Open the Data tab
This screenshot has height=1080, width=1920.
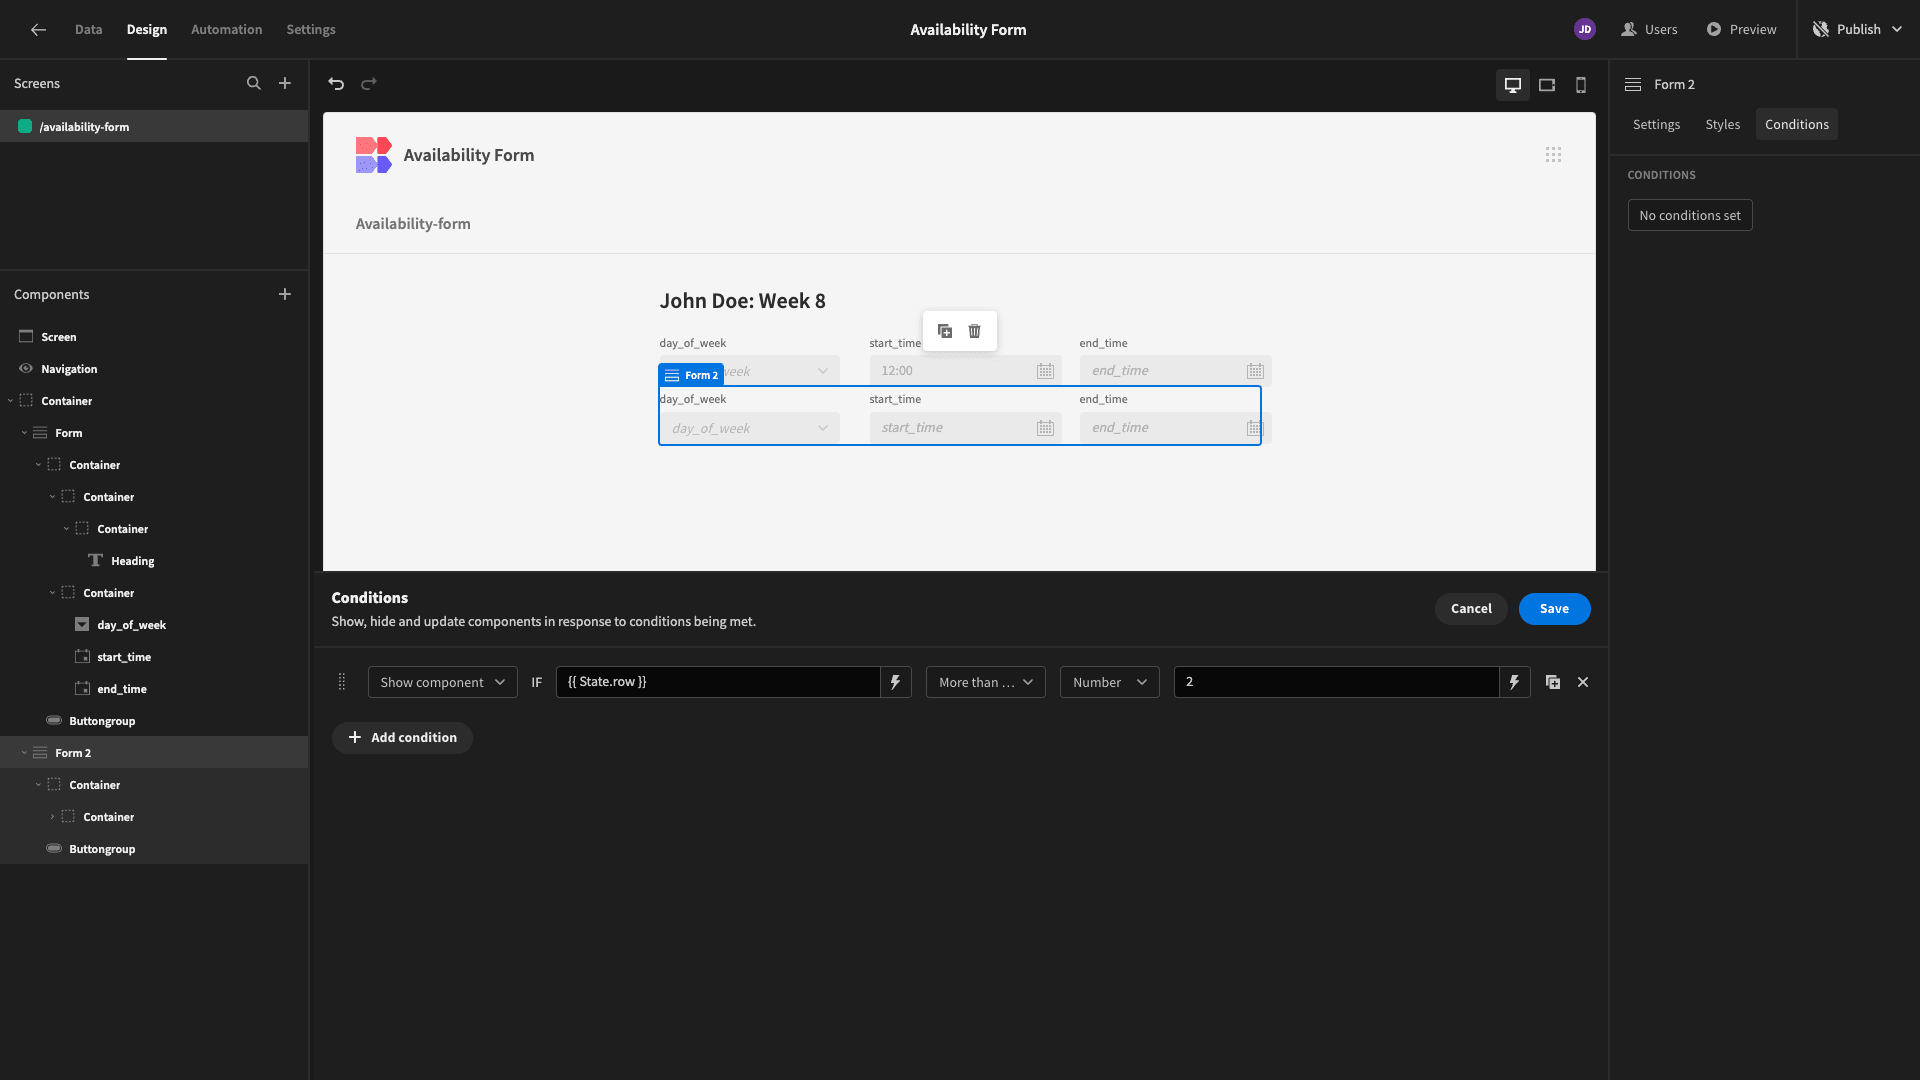[x=88, y=29]
